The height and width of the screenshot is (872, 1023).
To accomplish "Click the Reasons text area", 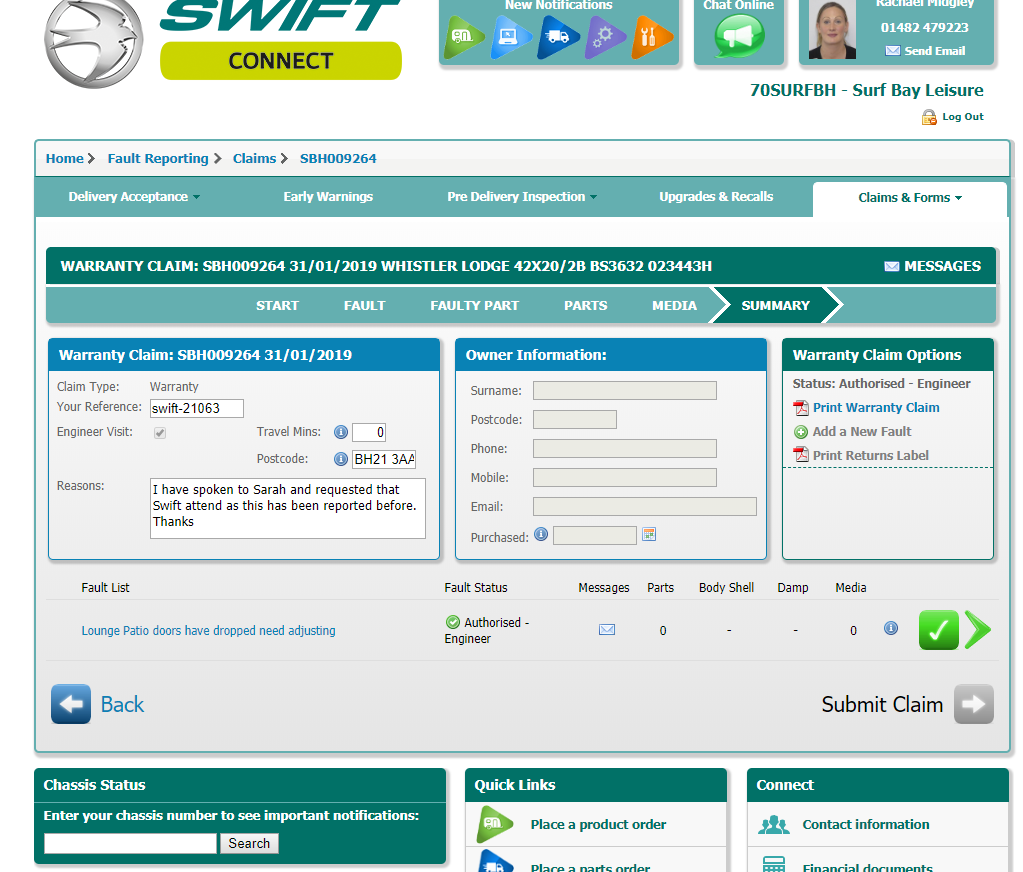I will coord(288,509).
